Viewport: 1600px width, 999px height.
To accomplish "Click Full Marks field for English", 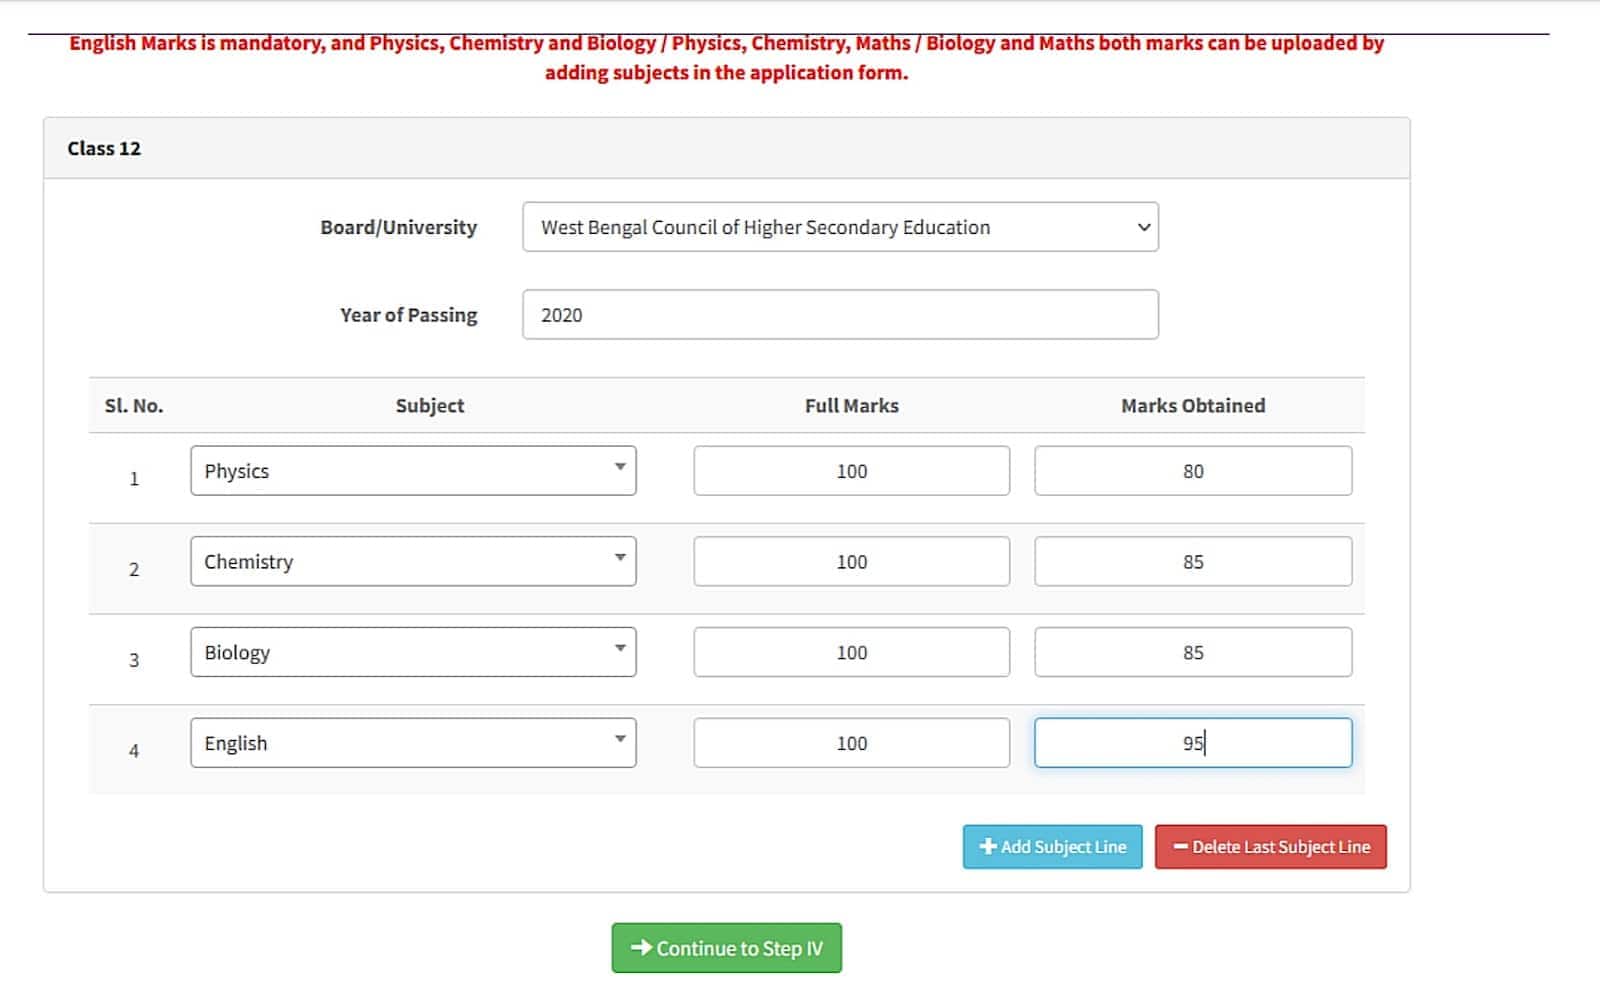I will 852,743.
